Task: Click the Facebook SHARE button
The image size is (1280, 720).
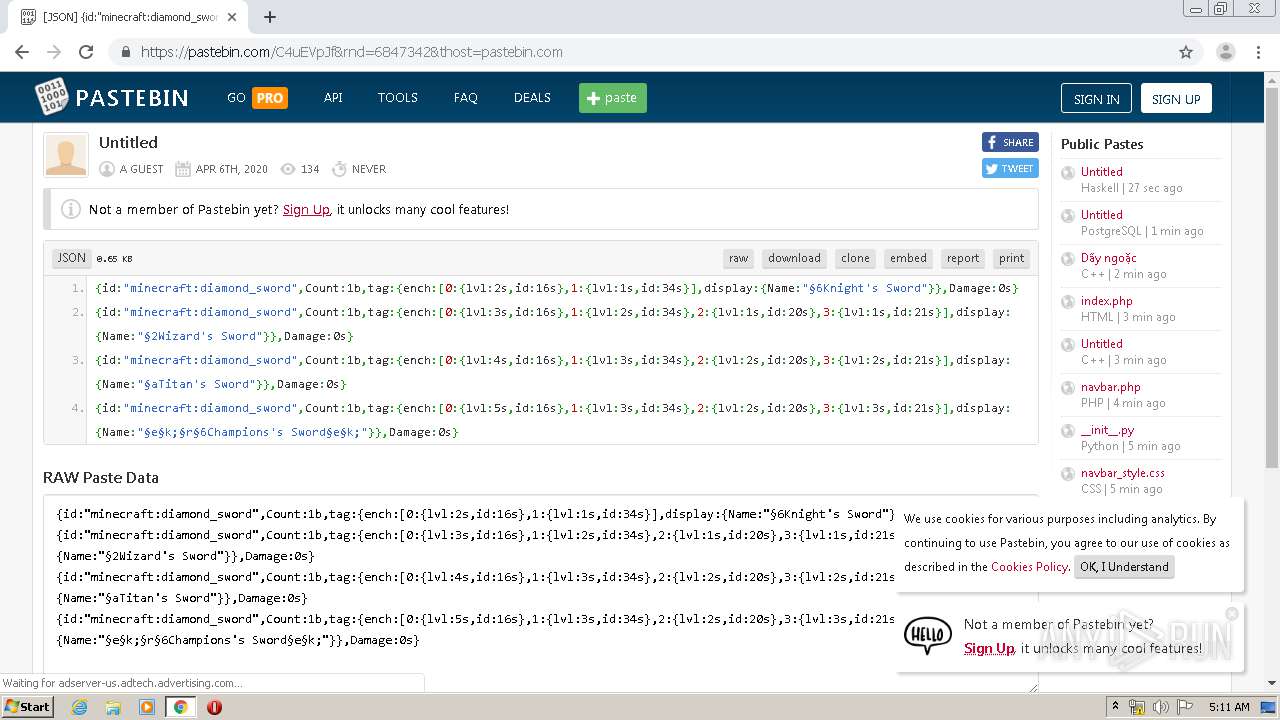Action: (x=1010, y=142)
